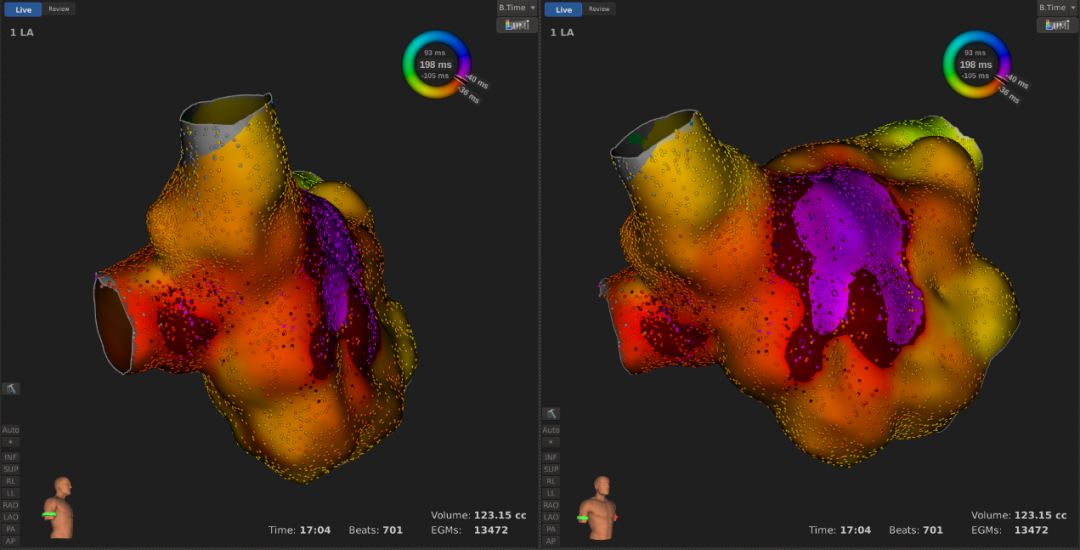Select the Live tab in right pane
Viewport: 1080px width, 550px height.
point(563,9)
